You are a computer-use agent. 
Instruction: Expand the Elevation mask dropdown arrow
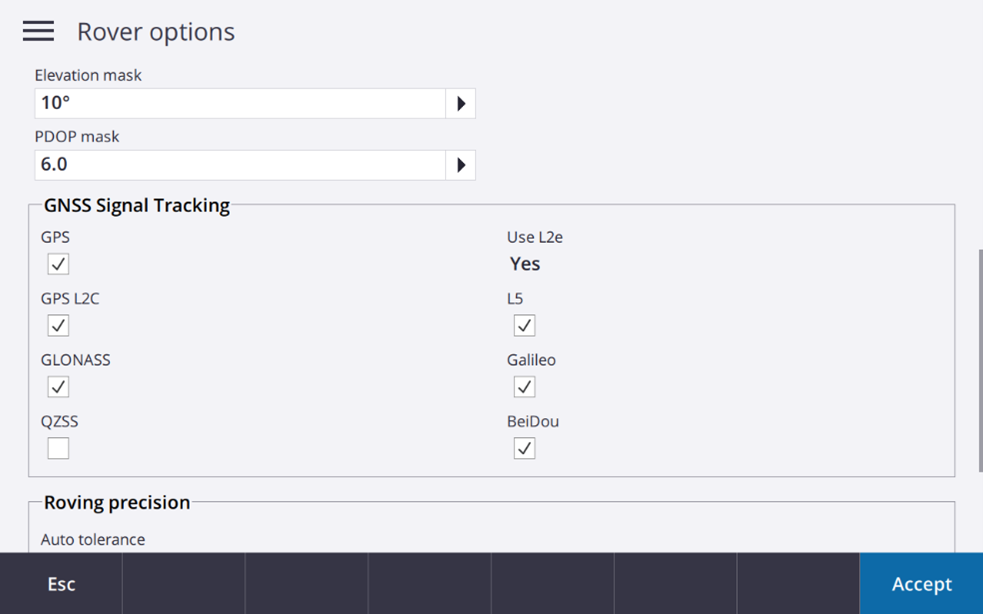coord(461,103)
